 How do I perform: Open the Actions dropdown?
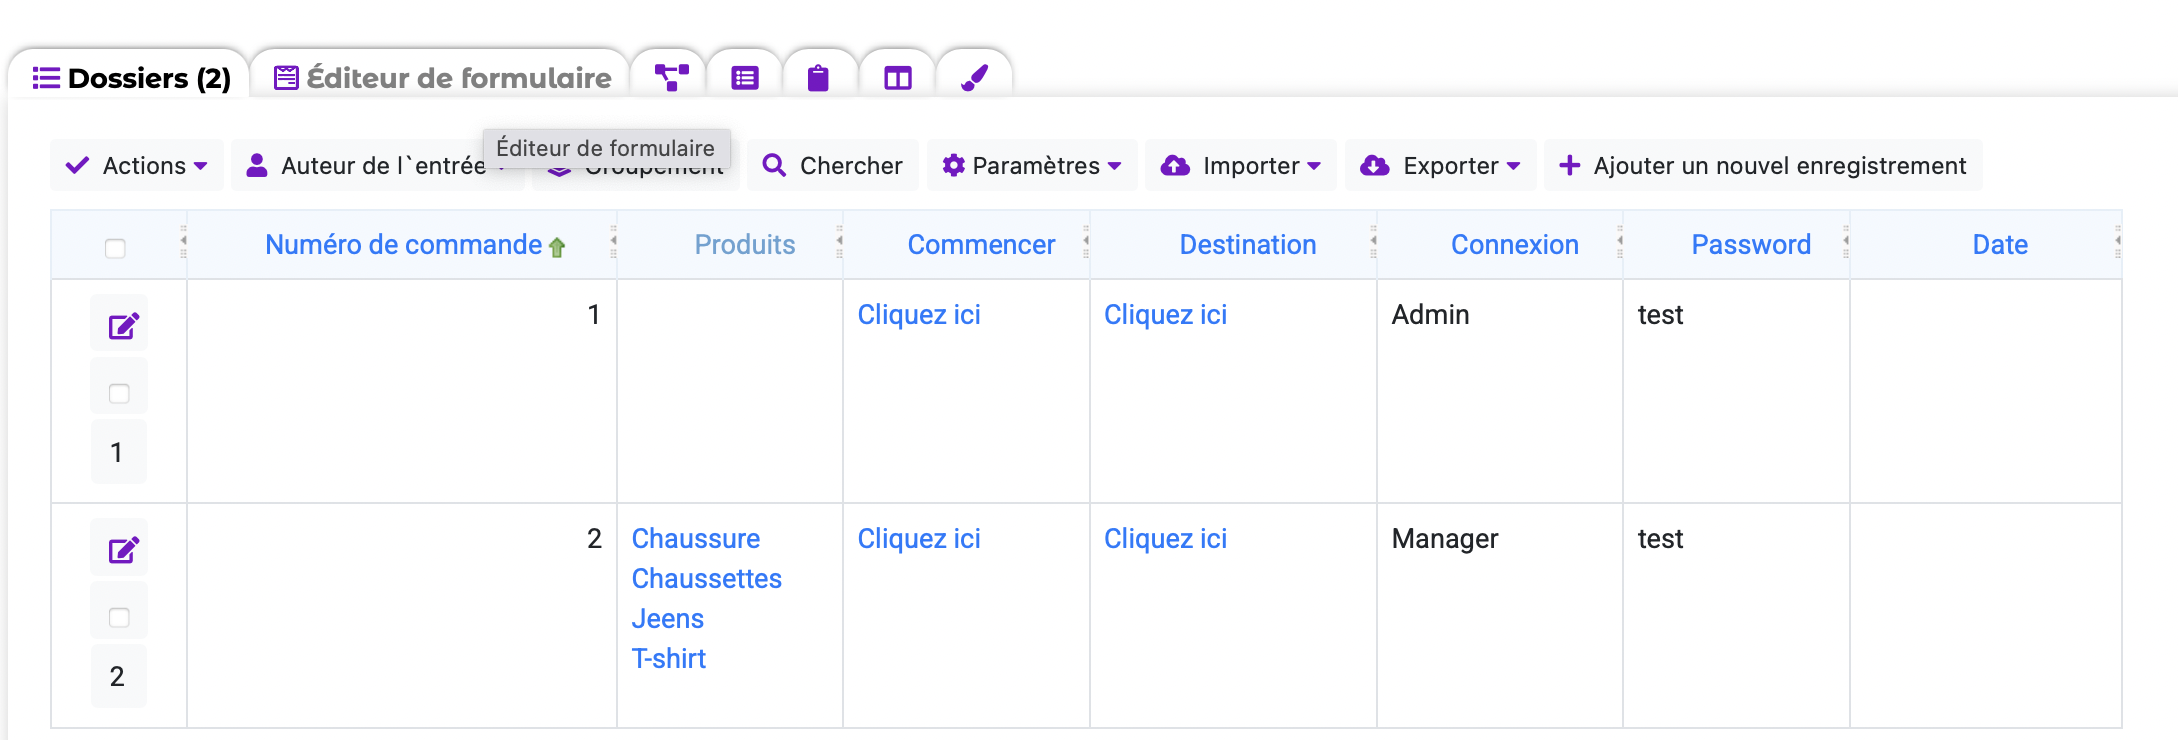pos(137,165)
